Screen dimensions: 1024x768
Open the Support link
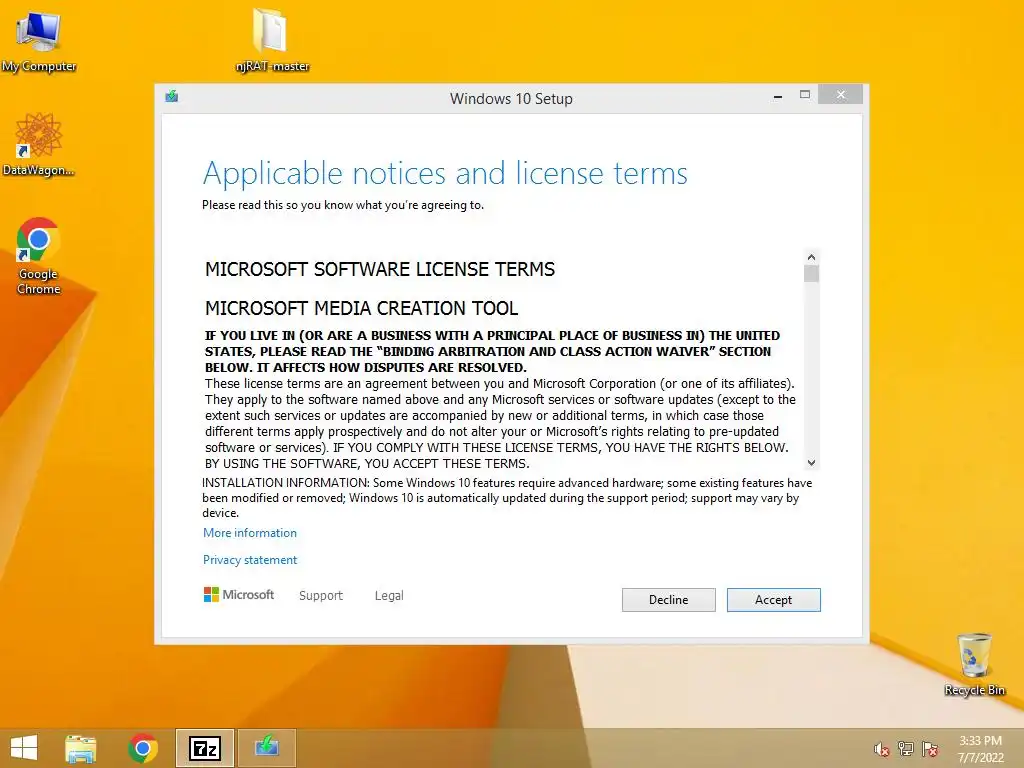coord(321,596)
